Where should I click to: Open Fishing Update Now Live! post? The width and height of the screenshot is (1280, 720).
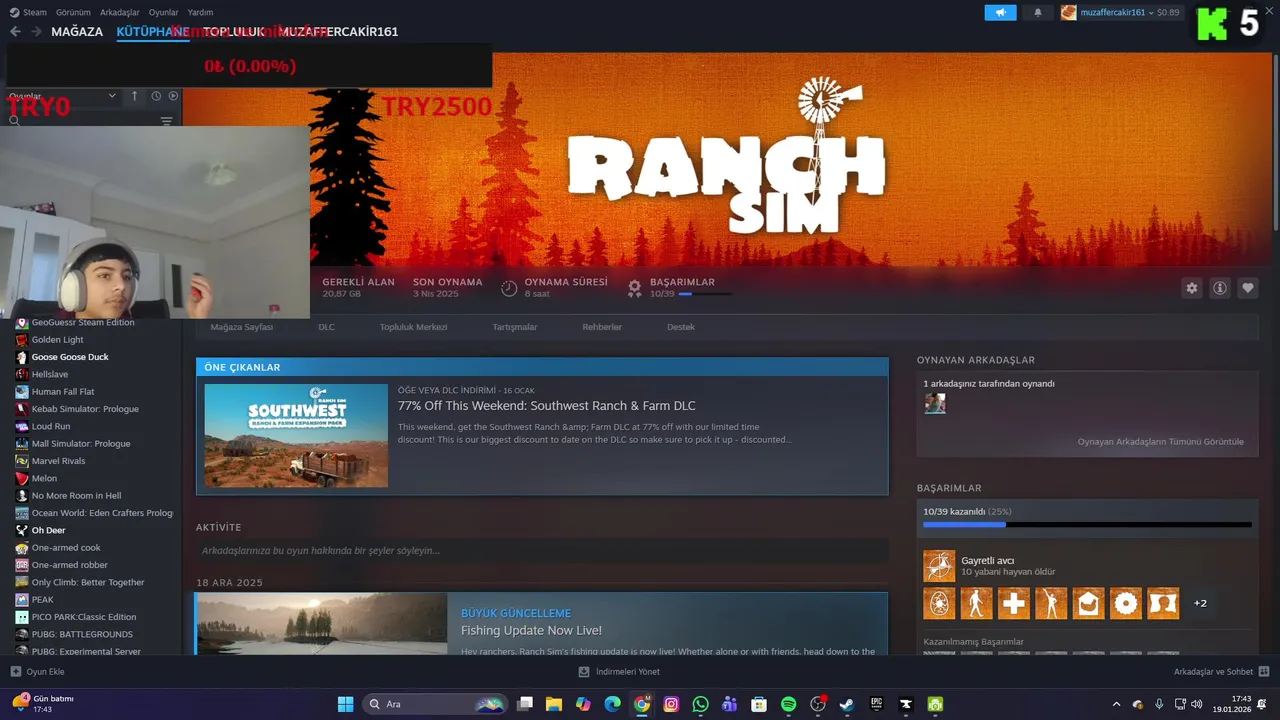(x=531, y=631)
